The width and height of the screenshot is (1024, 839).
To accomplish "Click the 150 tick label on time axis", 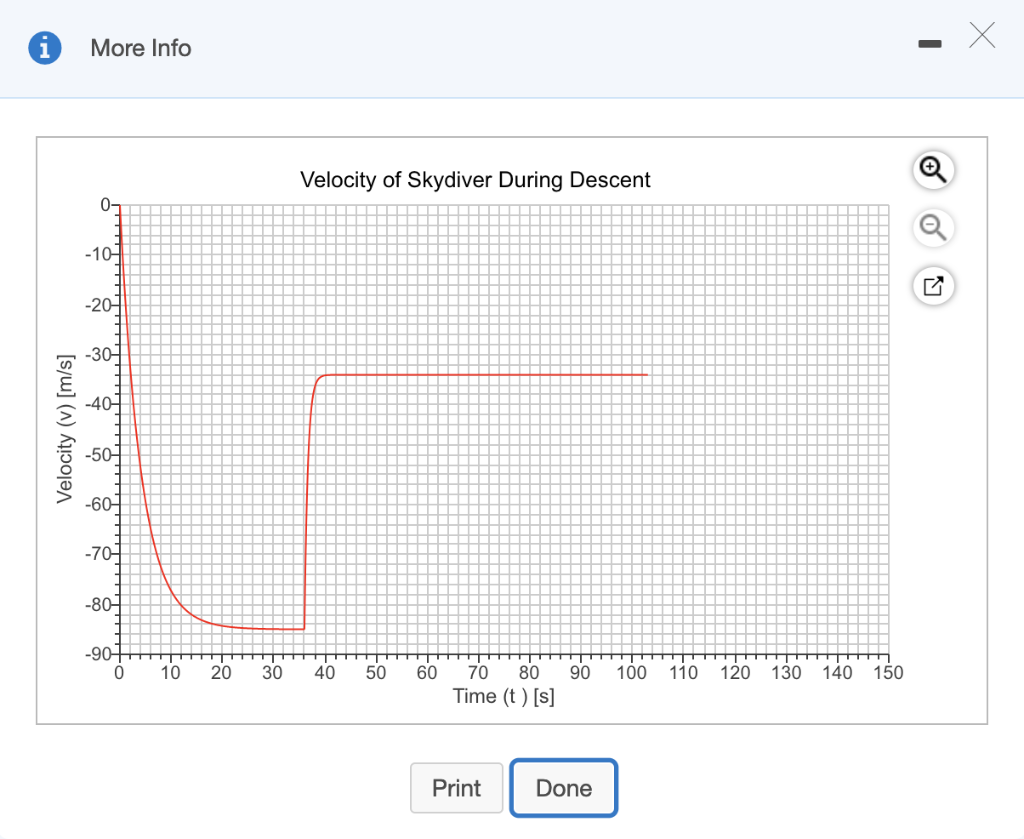I will pos(888,673).
